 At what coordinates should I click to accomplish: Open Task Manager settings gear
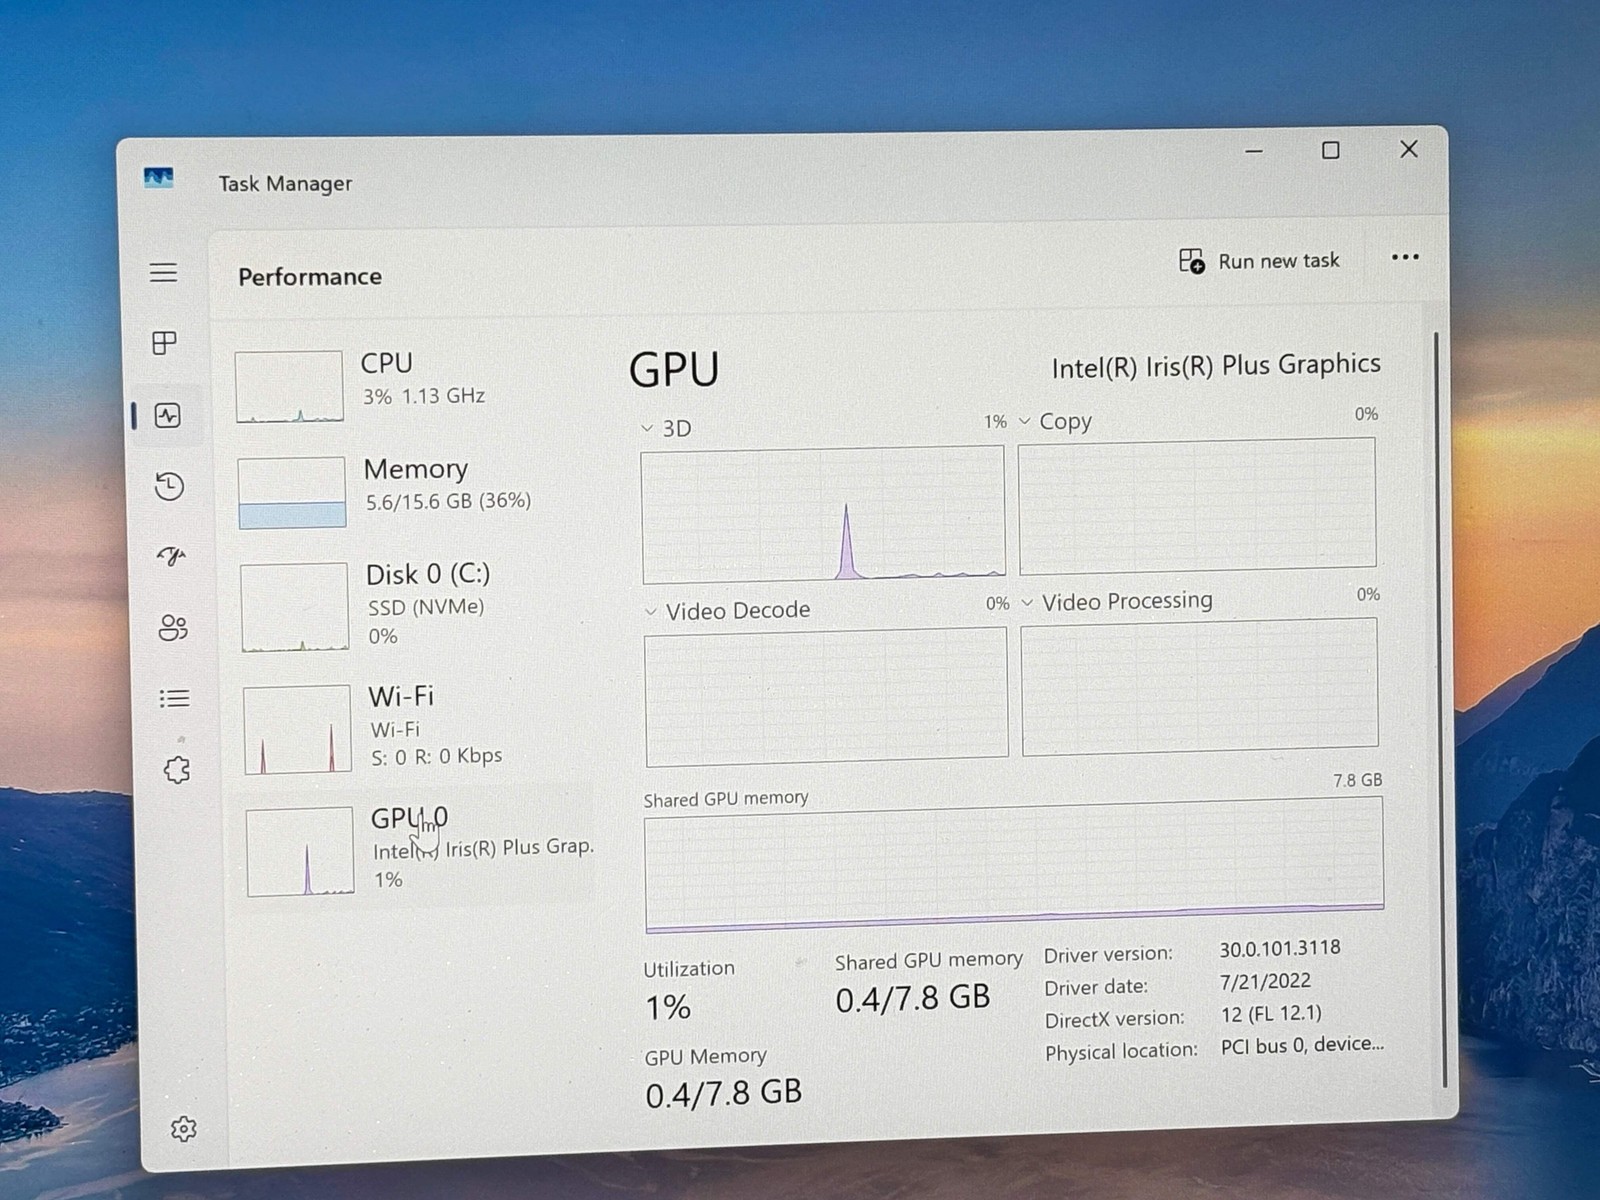(x=183, y=1129)
